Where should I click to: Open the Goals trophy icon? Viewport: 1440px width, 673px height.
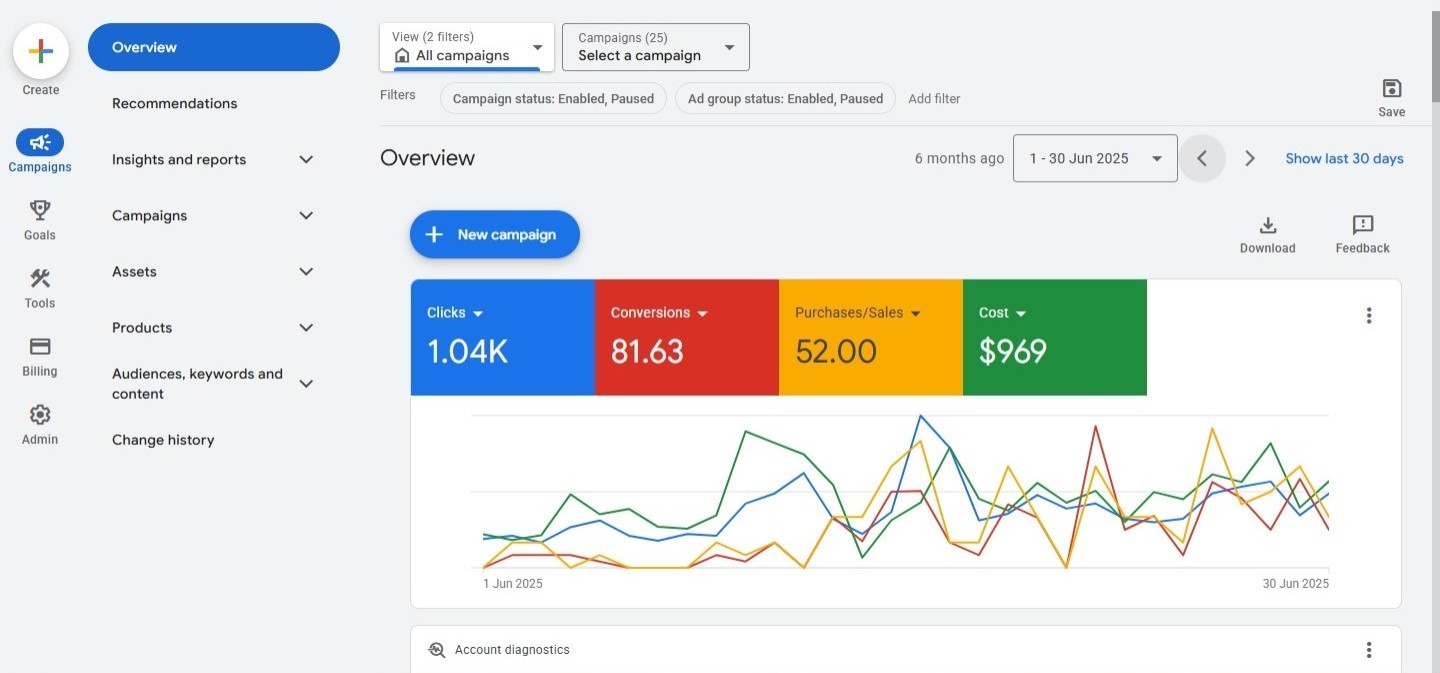(40, 211)
